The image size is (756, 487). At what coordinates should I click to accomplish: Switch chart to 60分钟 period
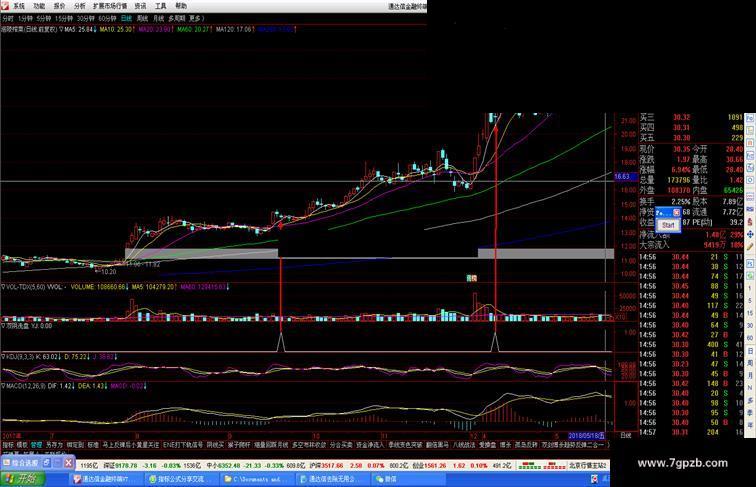coord(107,18)
